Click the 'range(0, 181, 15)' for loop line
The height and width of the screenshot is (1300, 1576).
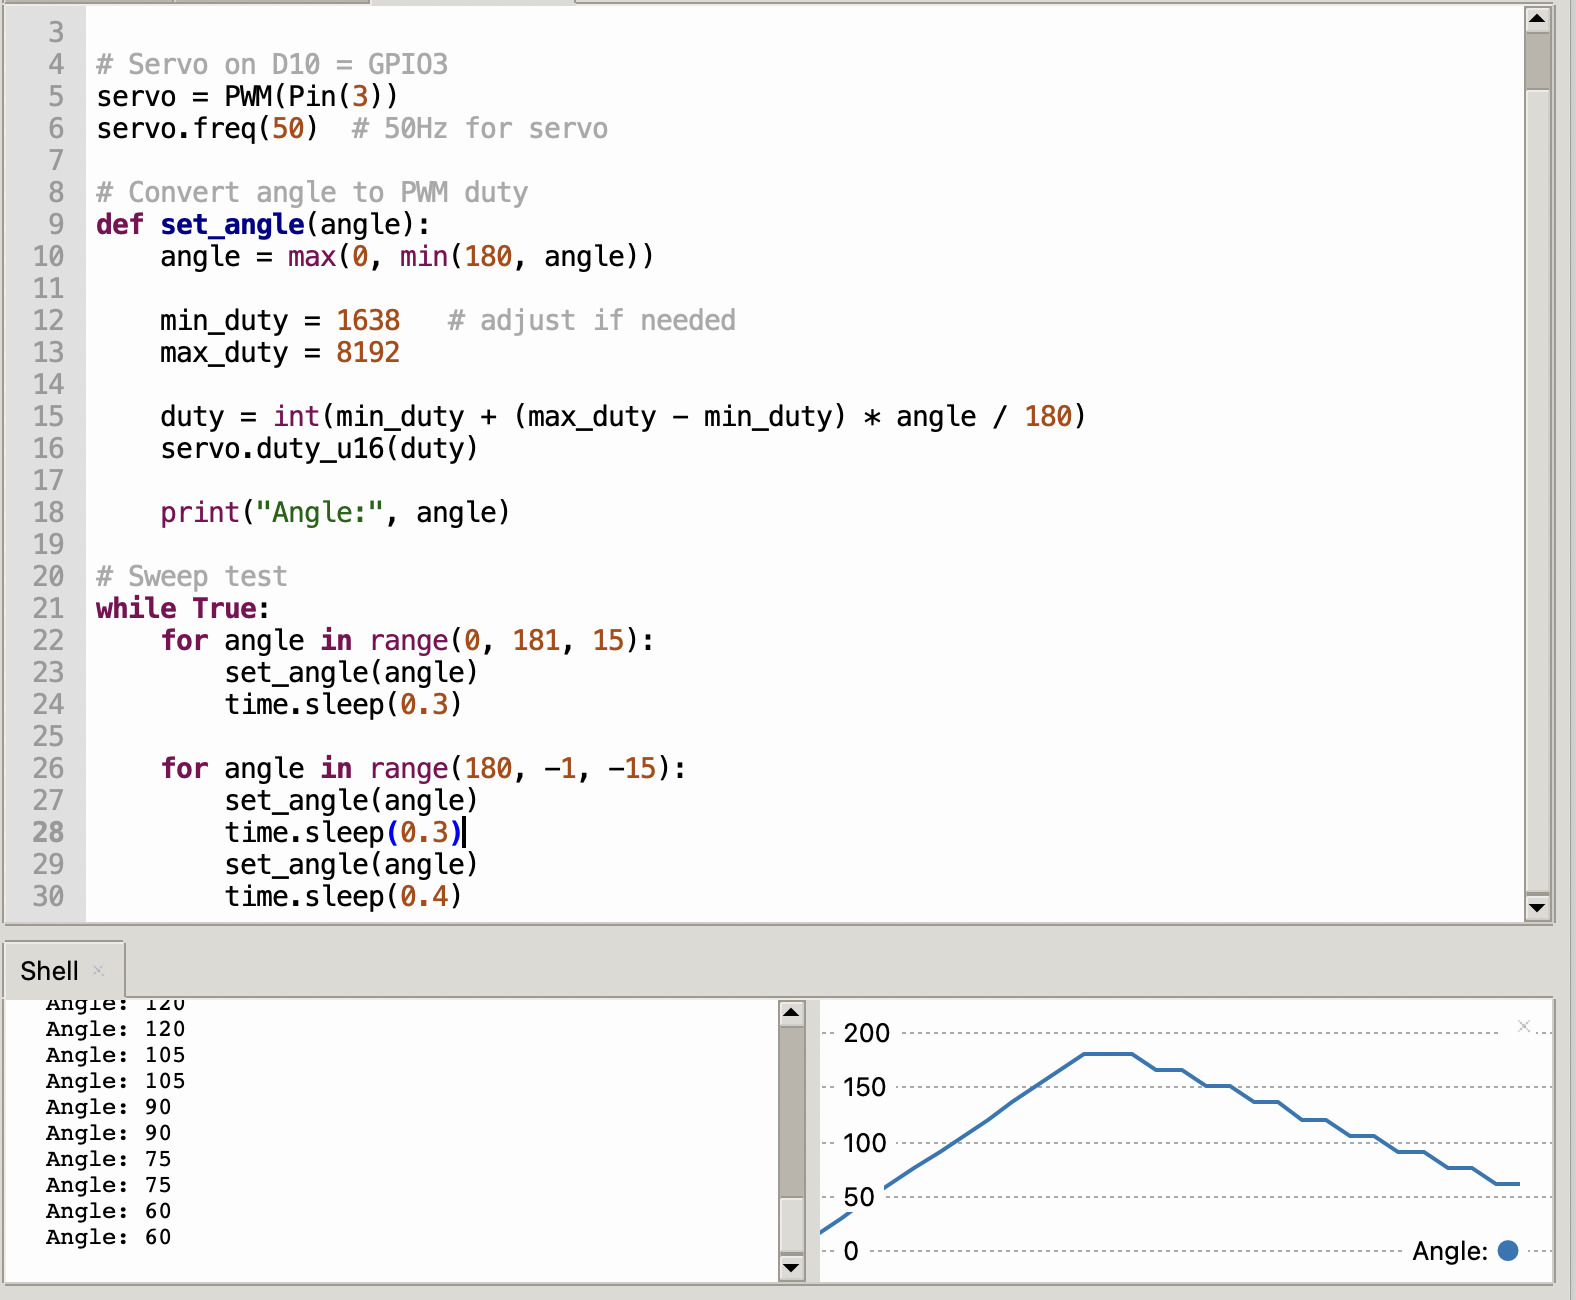(407, 641)
